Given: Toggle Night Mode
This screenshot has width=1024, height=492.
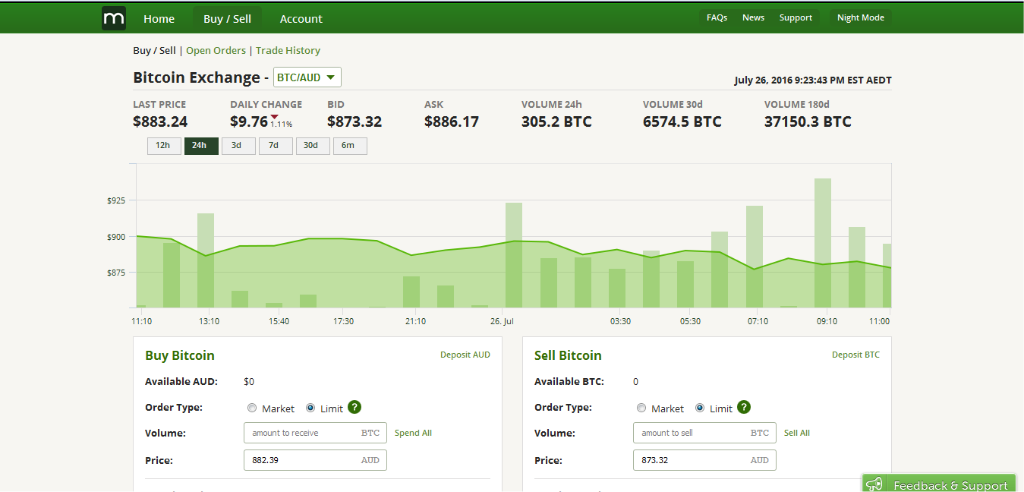Looking at the screenshot, I should coord(861,18).
